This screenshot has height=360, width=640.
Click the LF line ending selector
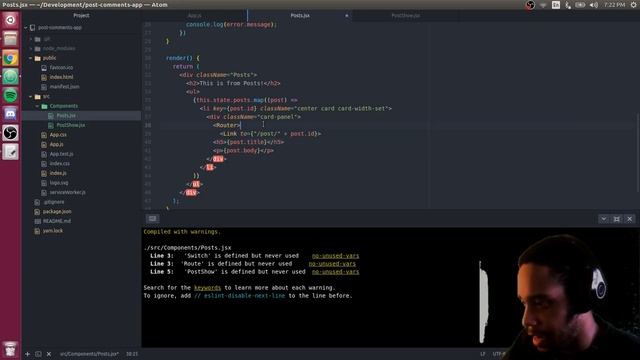point(483,354)
